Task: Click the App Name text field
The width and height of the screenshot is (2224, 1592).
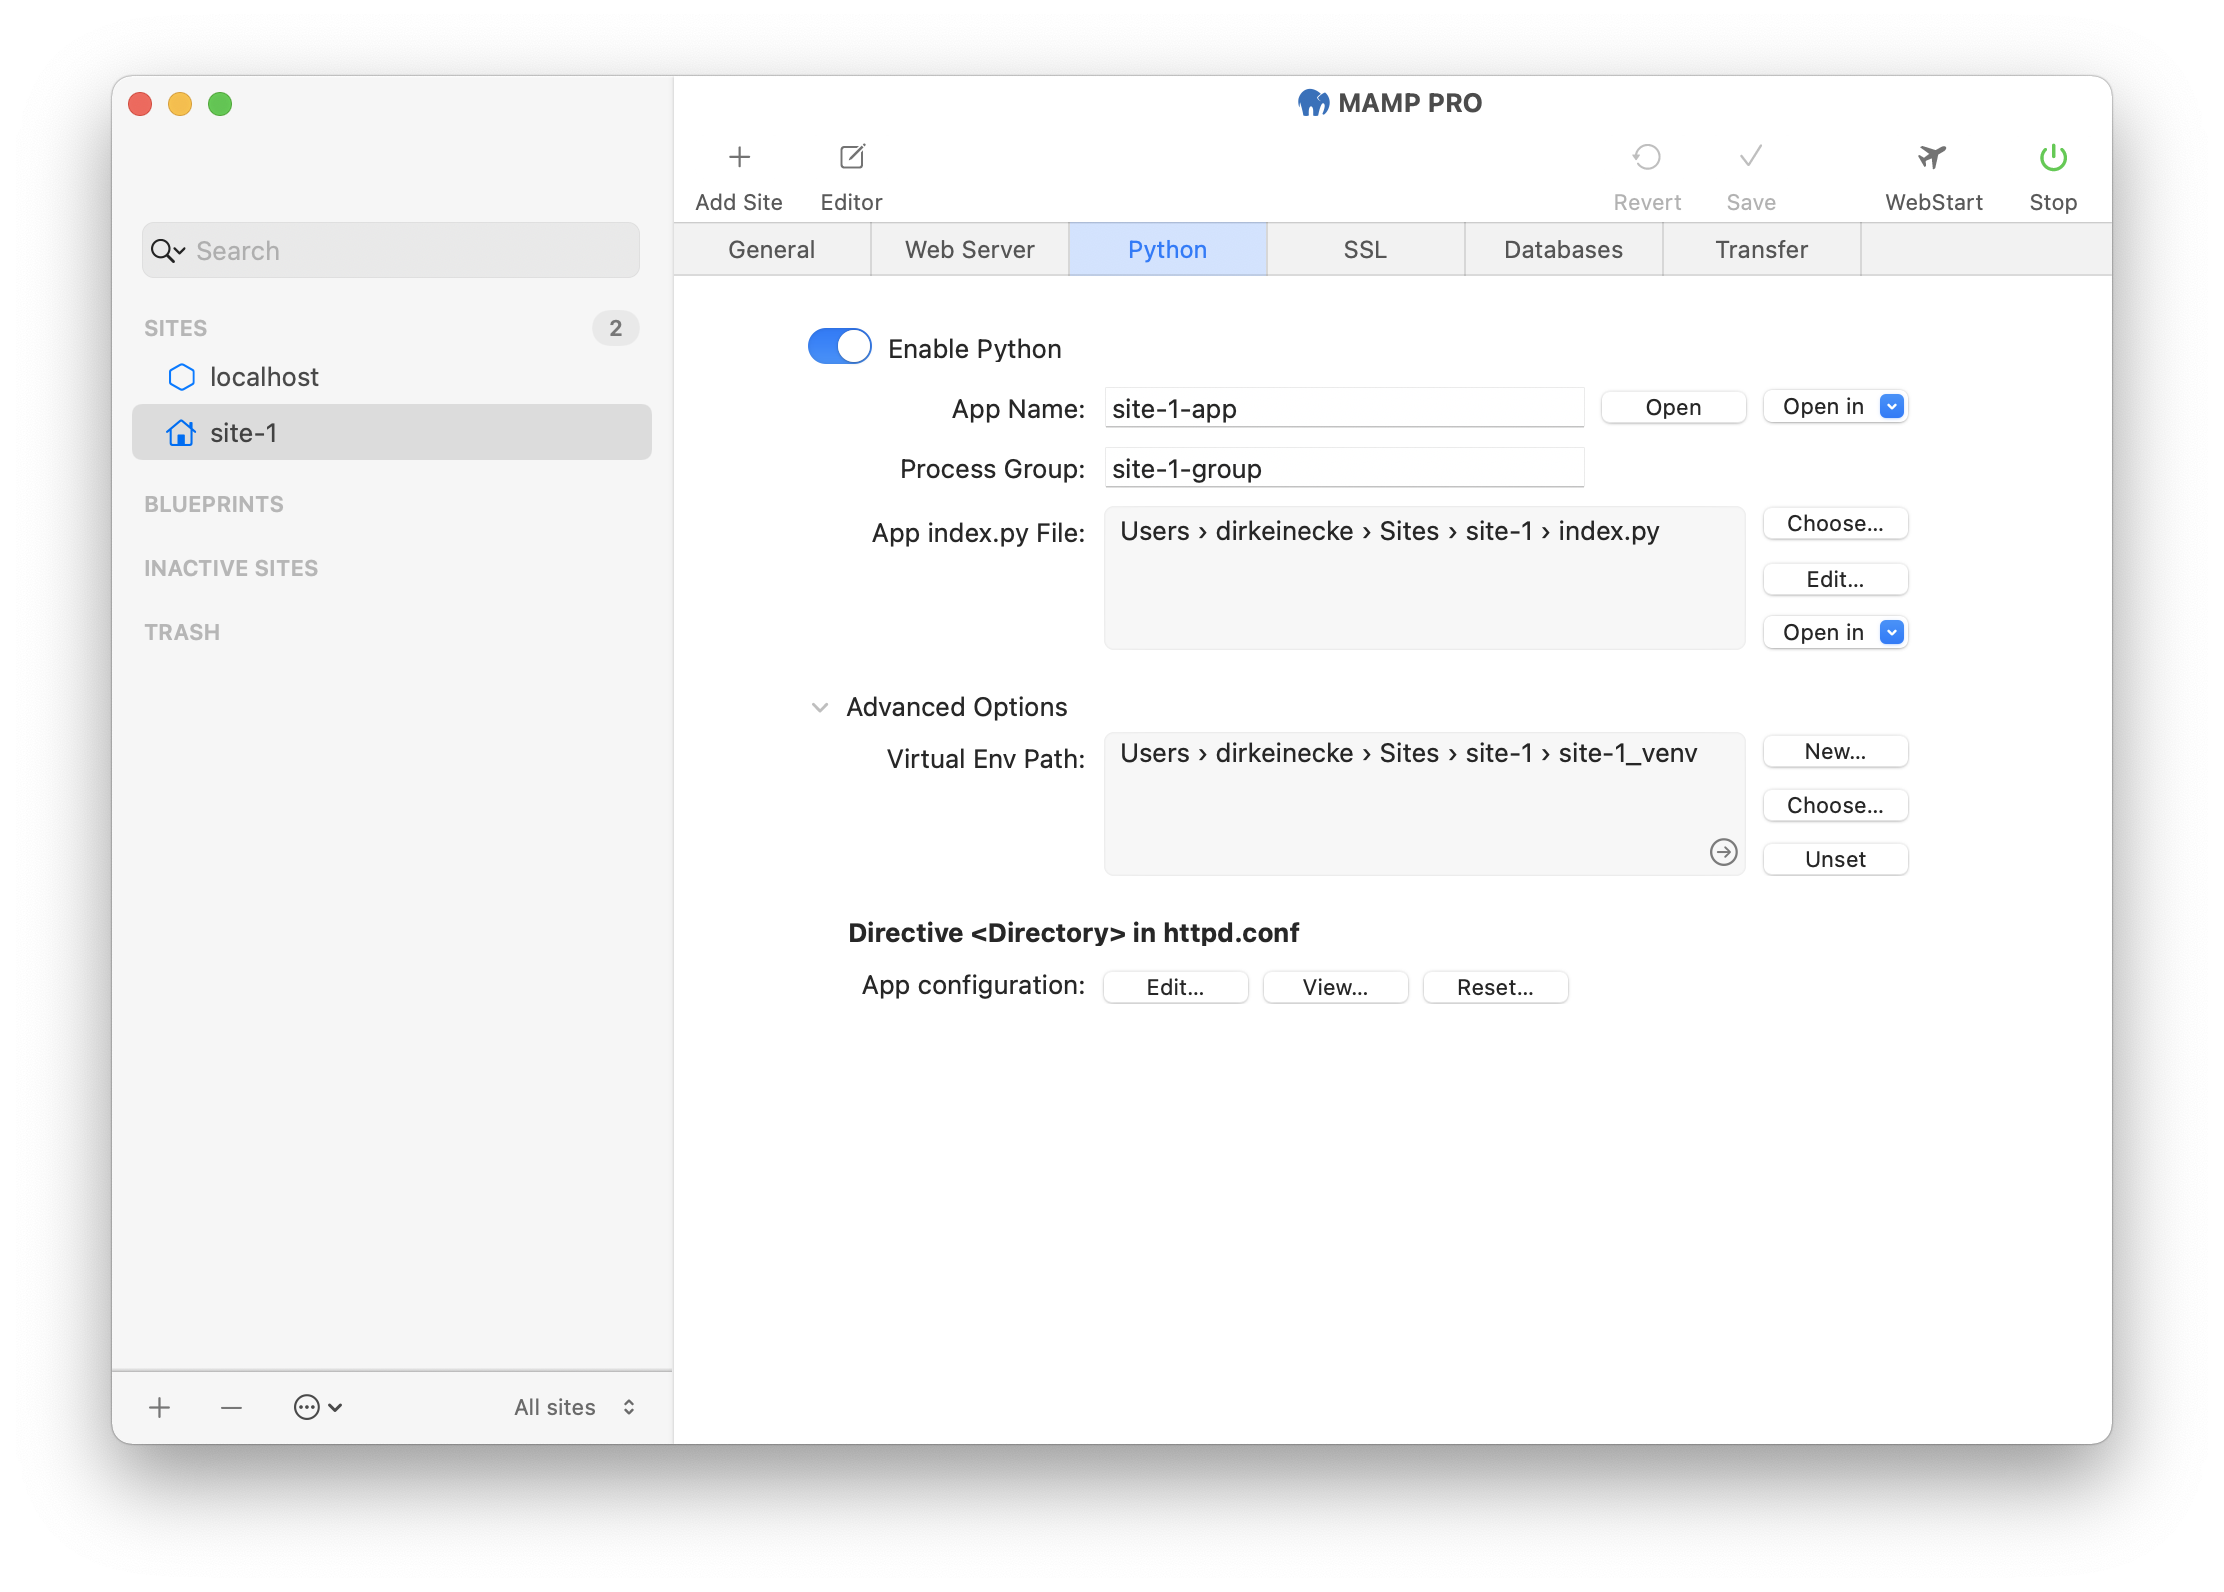Action: pos(1344,408)
